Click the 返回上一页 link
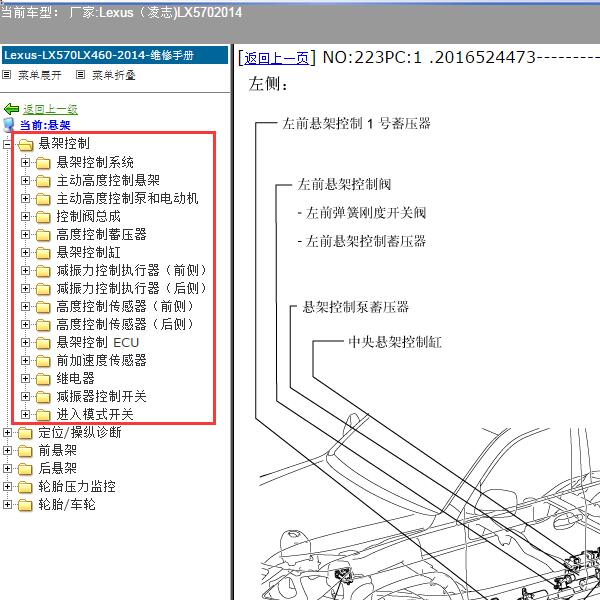This screenshot has width=600, height=600. pos(276,58)
